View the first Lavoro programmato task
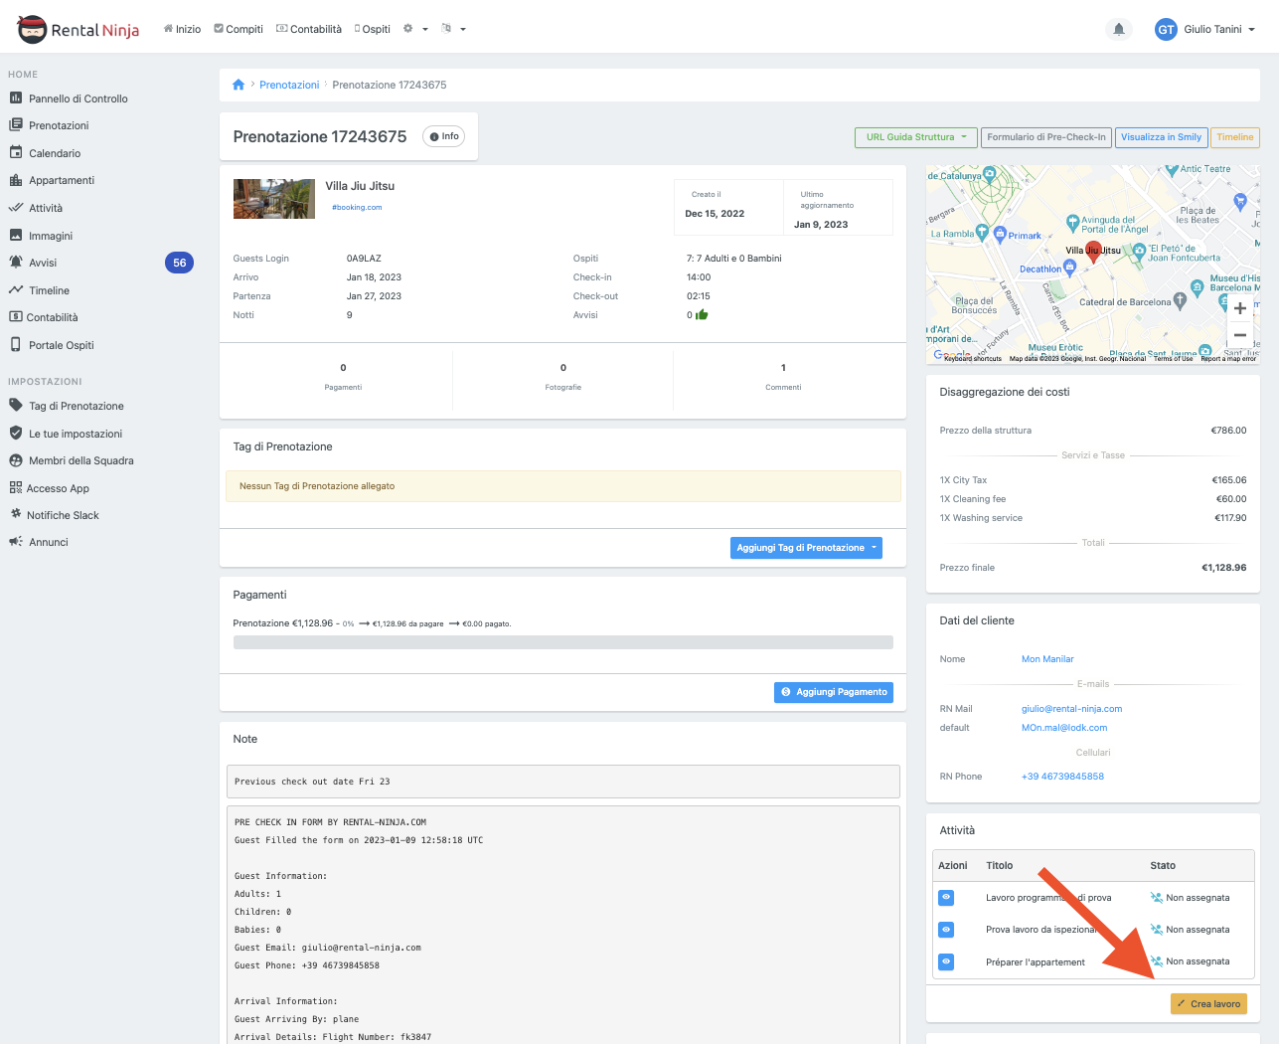1280x1044 pixels. point(946,897)
